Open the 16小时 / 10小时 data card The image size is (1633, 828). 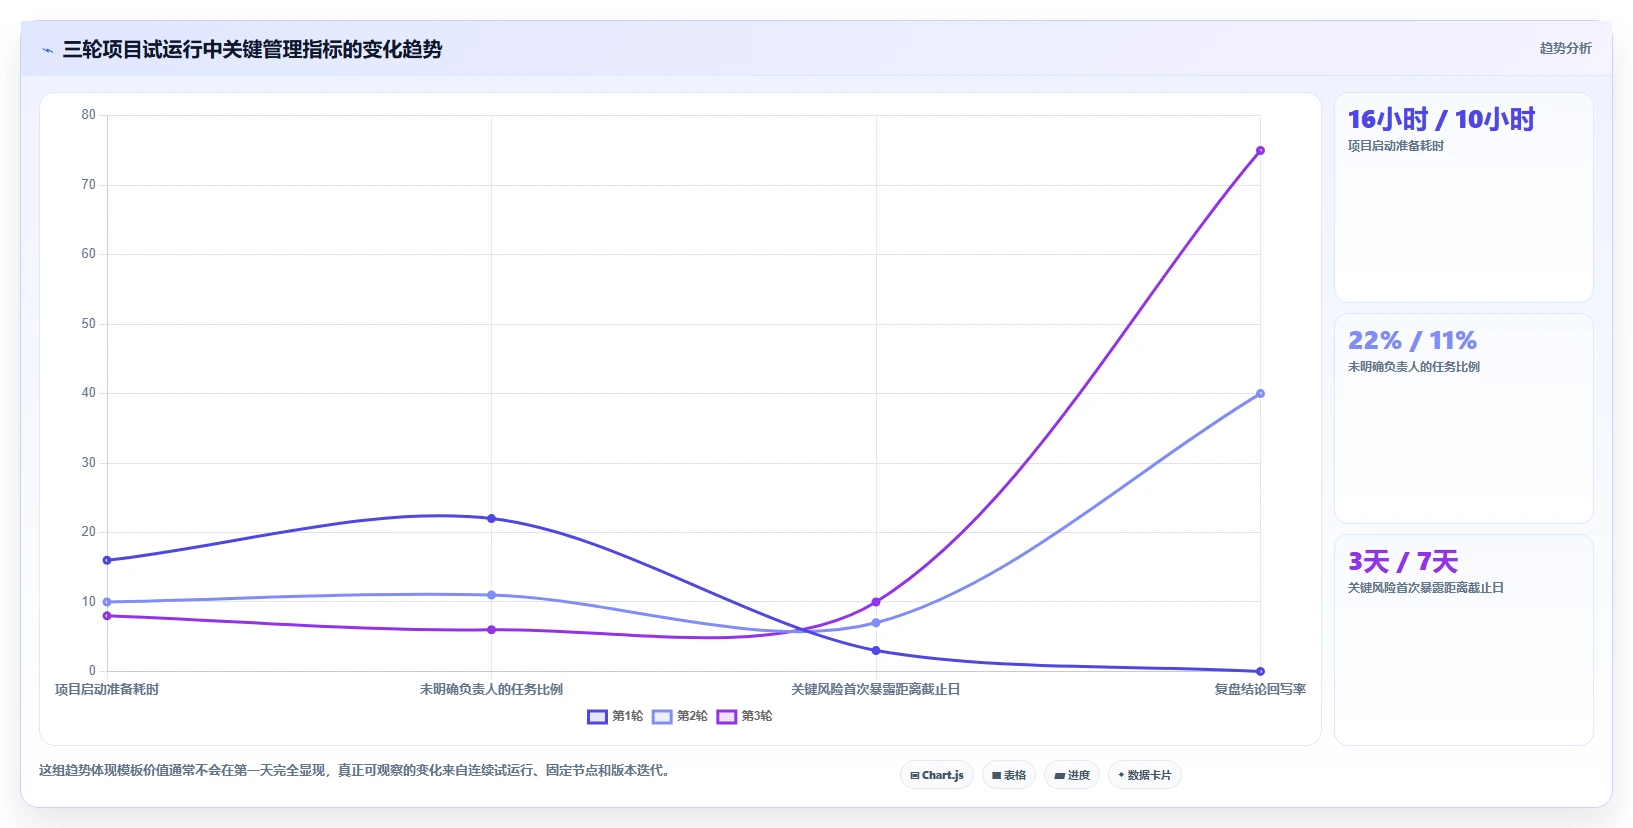tap(1464, 198)
